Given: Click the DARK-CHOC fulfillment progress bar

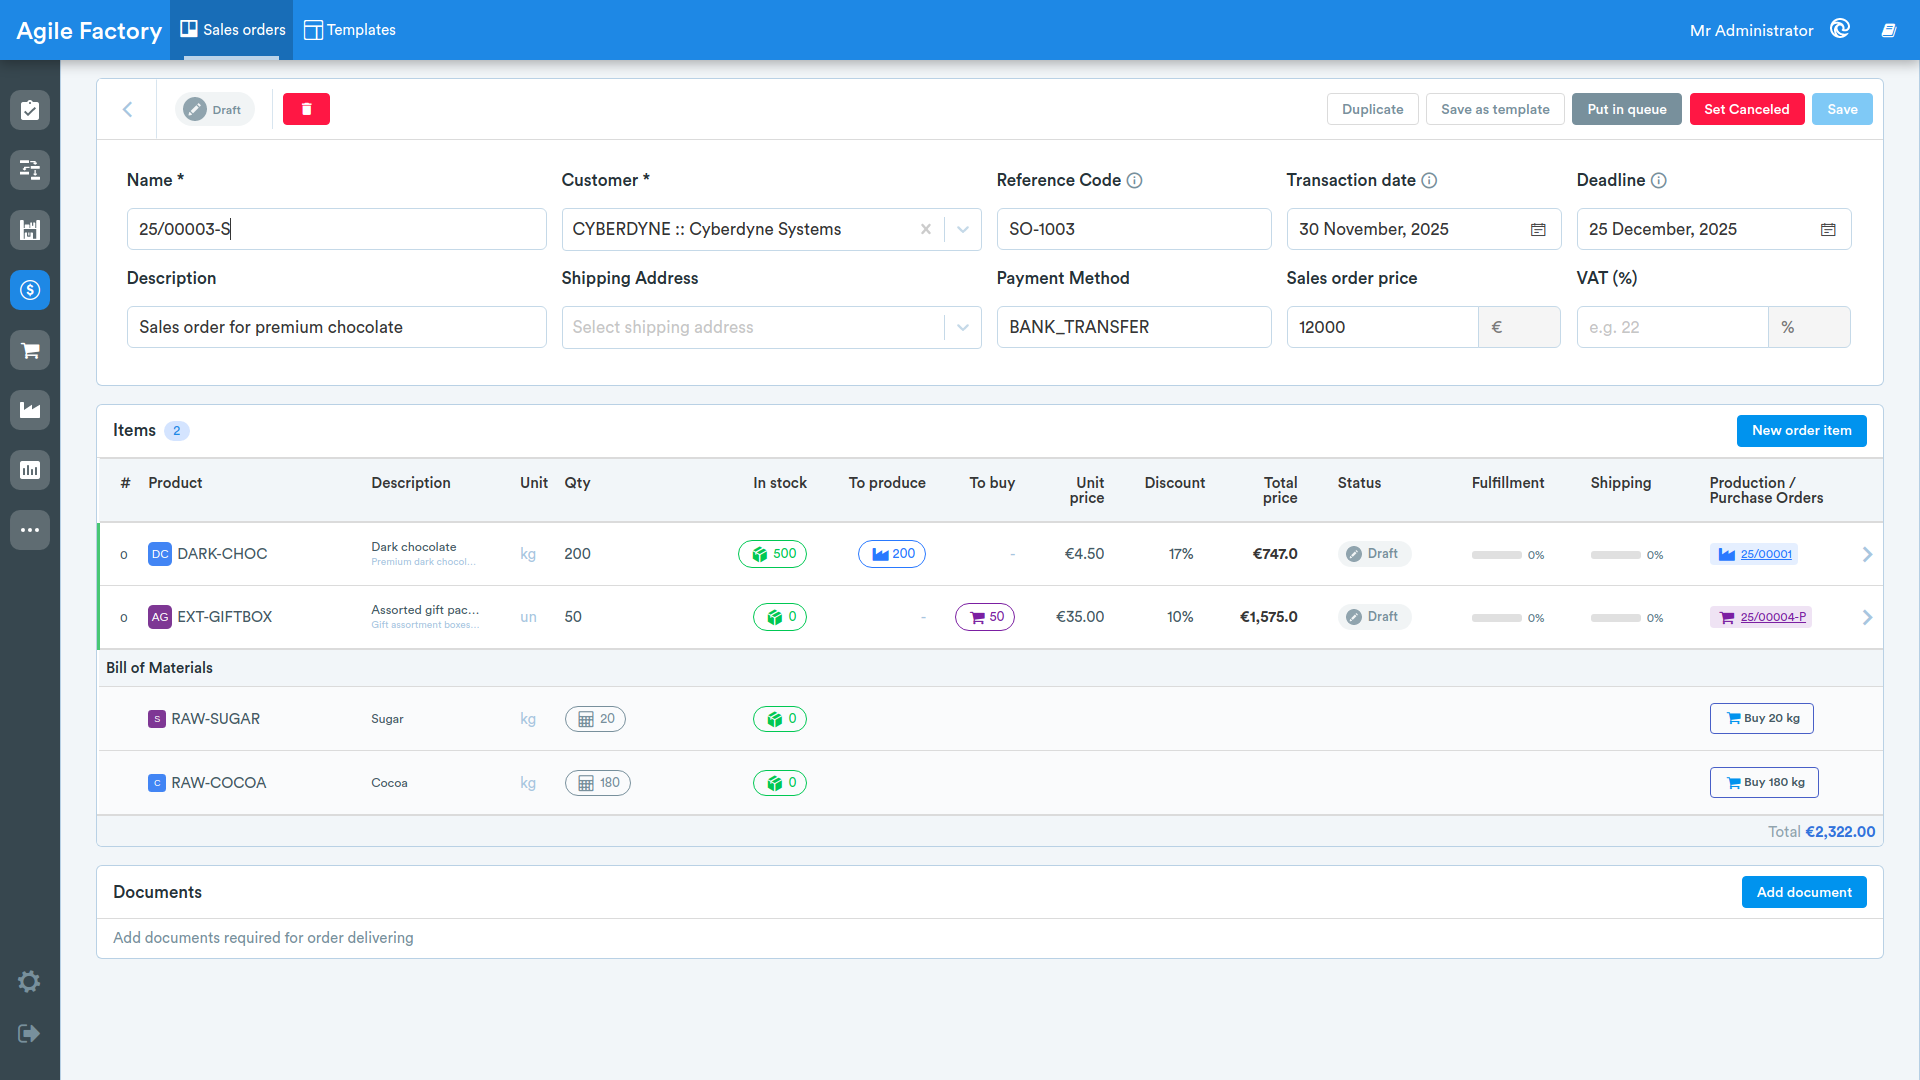Looking at the screenshot, I should point(1497,555).
